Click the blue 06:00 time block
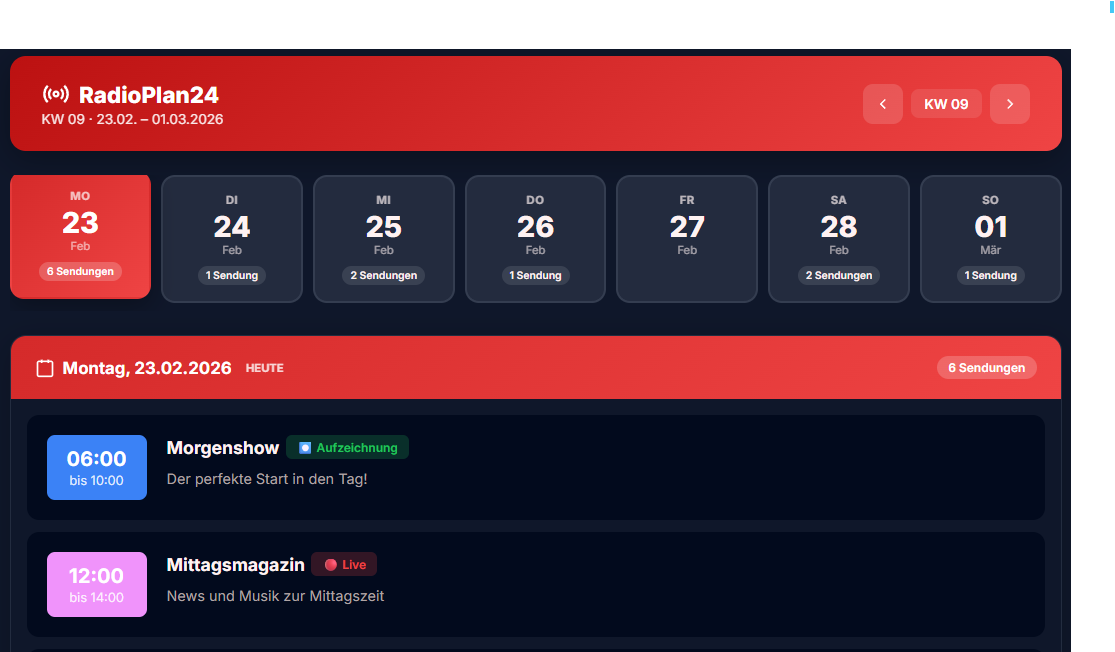 97,467
